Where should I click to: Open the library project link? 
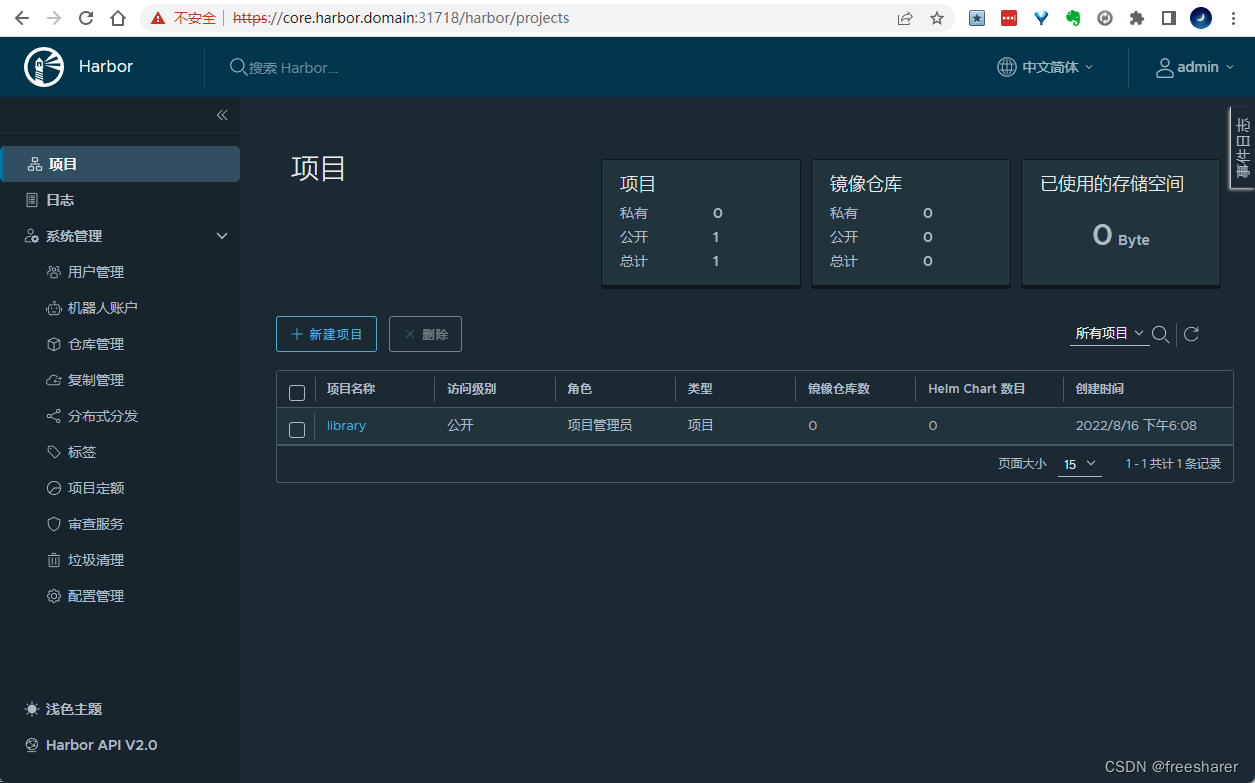click(346, 426)
